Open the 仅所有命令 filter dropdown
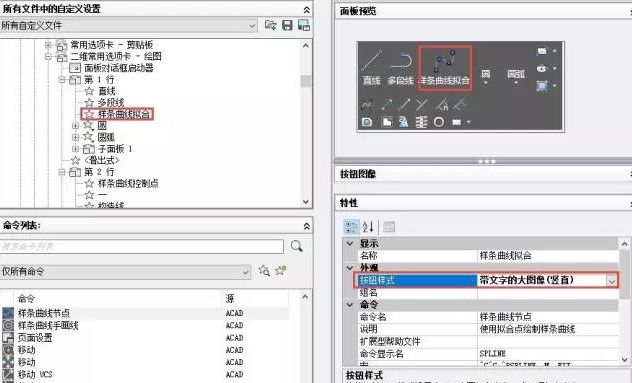This screenshot has height=383, width=632. coord(245,272)
